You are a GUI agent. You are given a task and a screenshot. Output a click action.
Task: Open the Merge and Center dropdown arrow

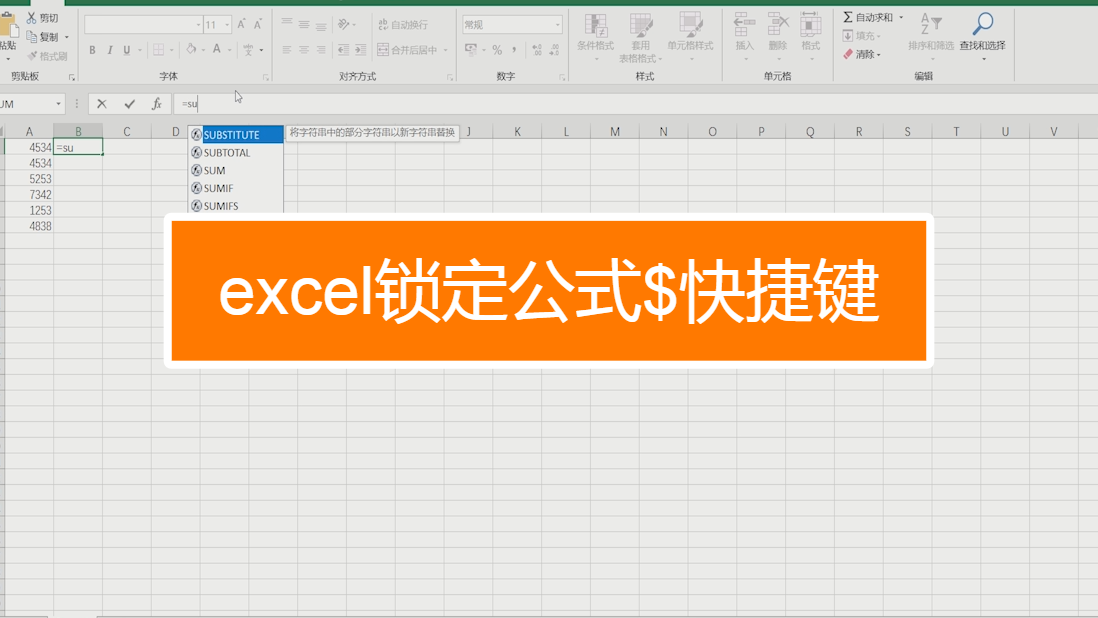445,50
